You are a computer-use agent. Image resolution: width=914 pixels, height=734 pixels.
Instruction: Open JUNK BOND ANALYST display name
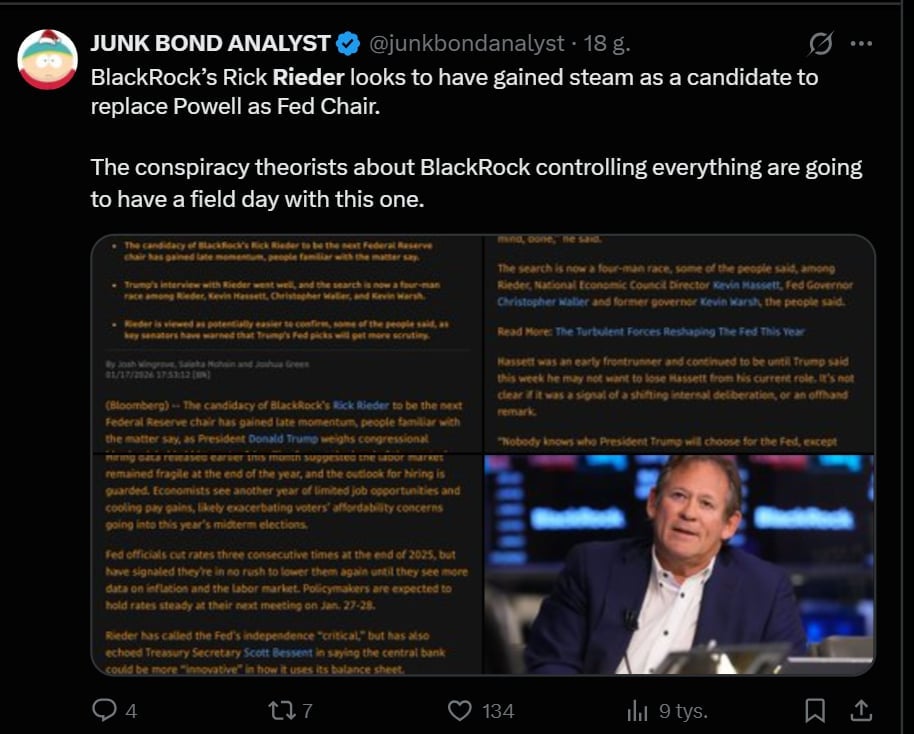(x=210, y=44)
